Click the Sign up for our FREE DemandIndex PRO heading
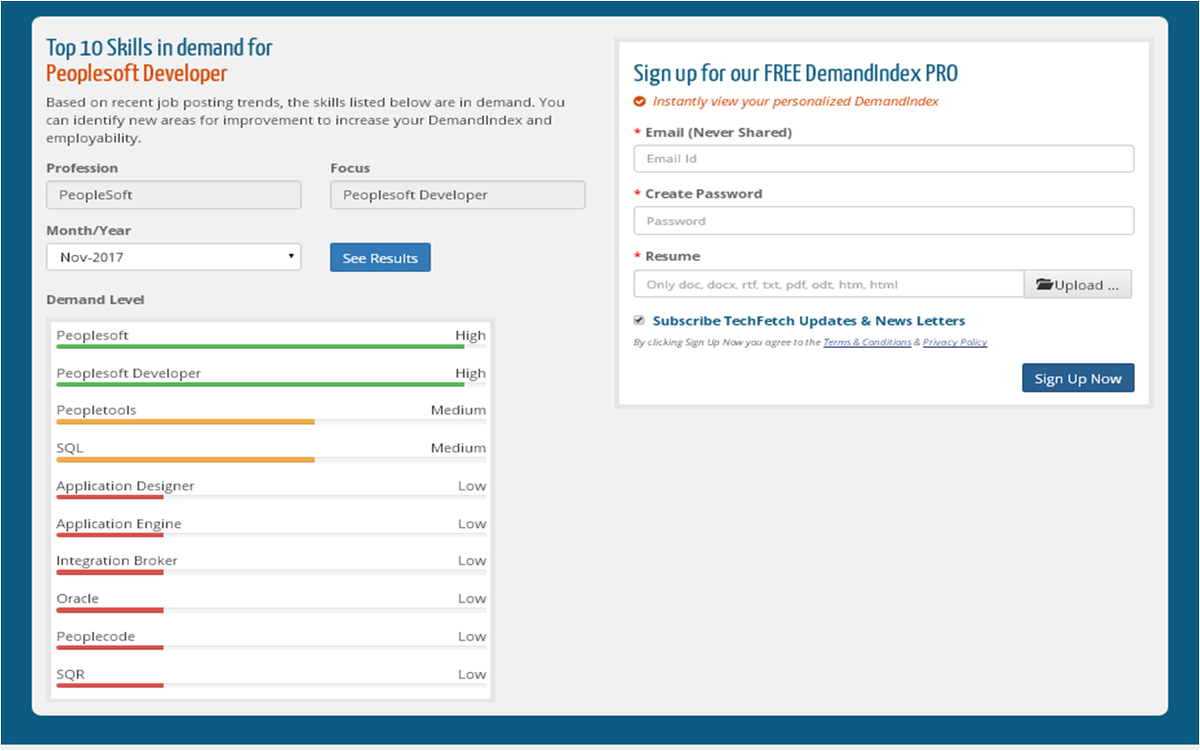The width and height of the screenshot is (1200, 751). [x=795, y=73]
